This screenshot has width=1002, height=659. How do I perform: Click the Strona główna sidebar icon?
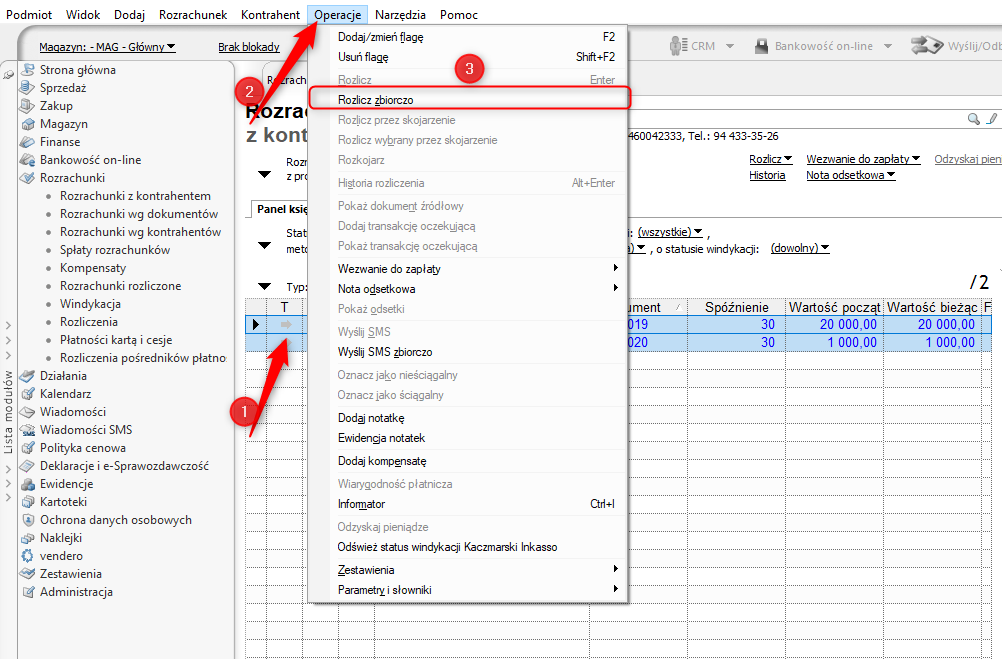pyautogui.click(x=27, y=70)
